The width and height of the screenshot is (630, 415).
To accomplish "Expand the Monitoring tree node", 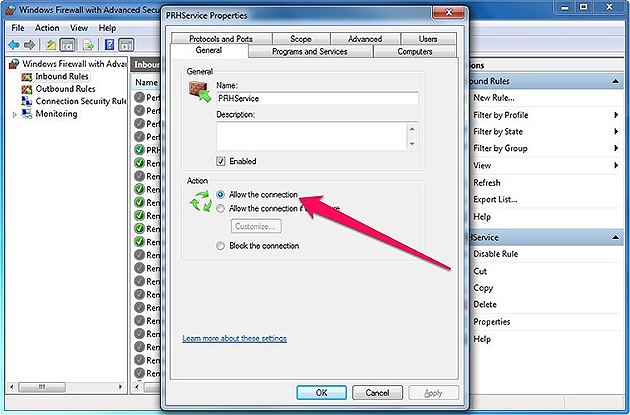I will [x=14, y=114].
